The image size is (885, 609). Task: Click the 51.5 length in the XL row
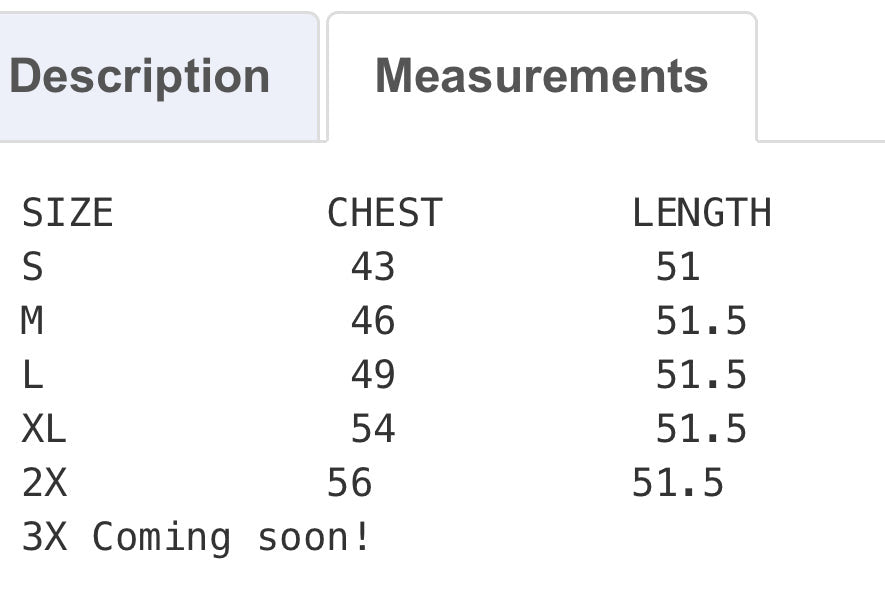701,429
